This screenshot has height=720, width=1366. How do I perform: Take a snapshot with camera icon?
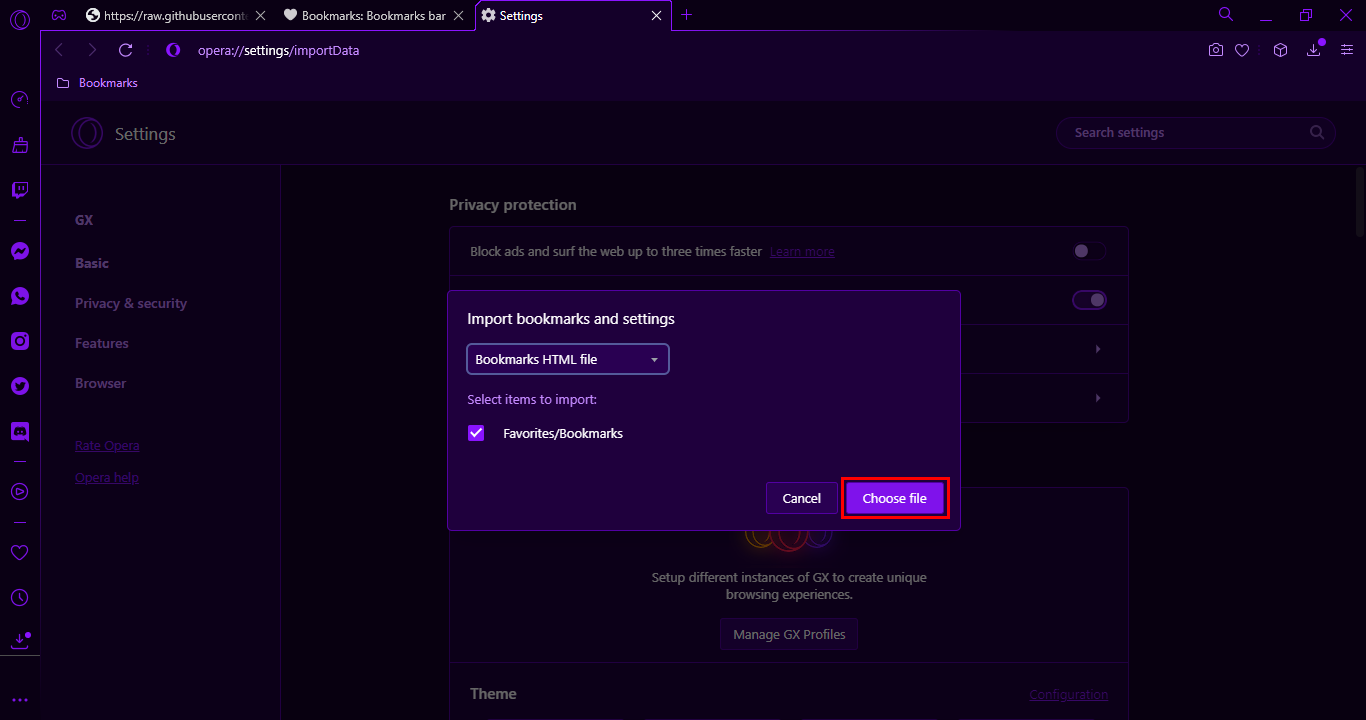tap(1216, 50)
